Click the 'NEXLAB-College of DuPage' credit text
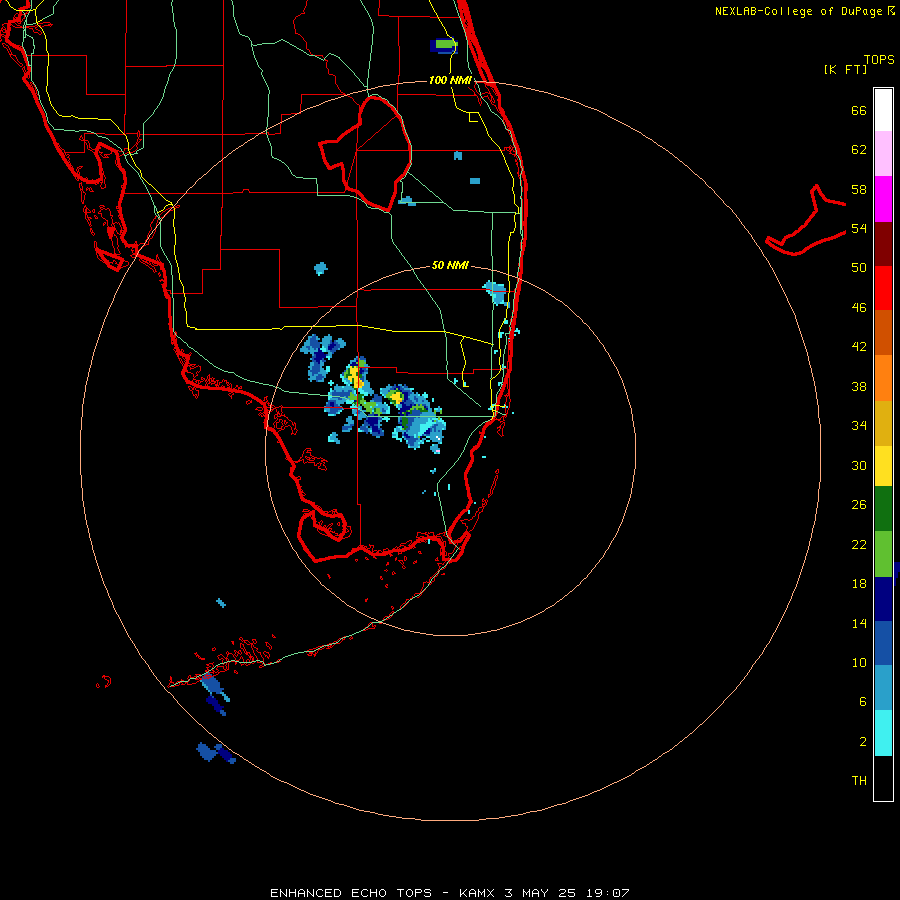The image size is (900, 900). [x=798, y=11]
